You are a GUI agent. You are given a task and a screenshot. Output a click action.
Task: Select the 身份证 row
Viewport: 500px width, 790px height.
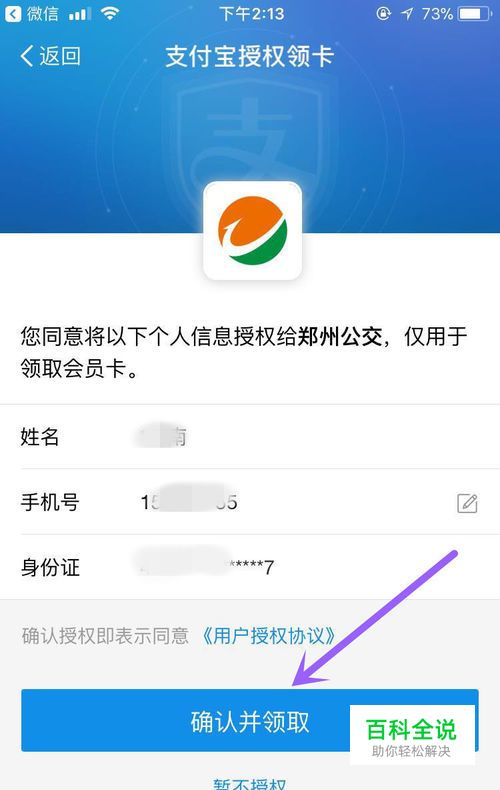(250, 567)
